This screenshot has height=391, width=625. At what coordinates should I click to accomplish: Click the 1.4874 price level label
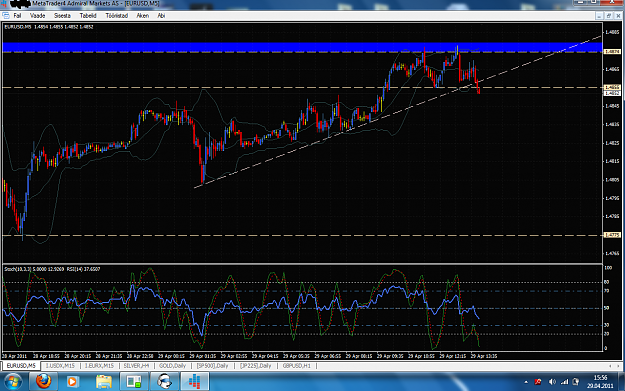pyautogui.click(x=613, y=52)
